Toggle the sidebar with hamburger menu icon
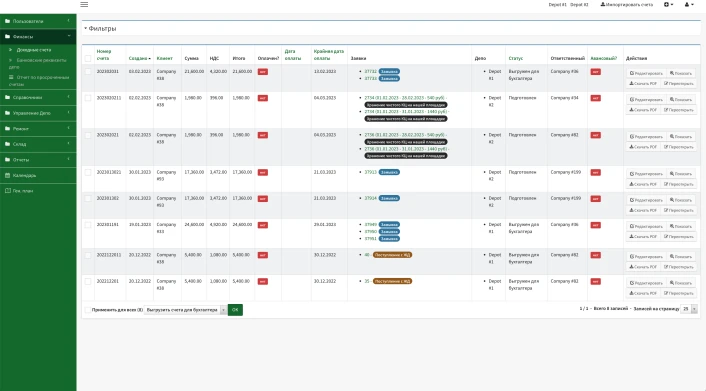 coord(84,5)
